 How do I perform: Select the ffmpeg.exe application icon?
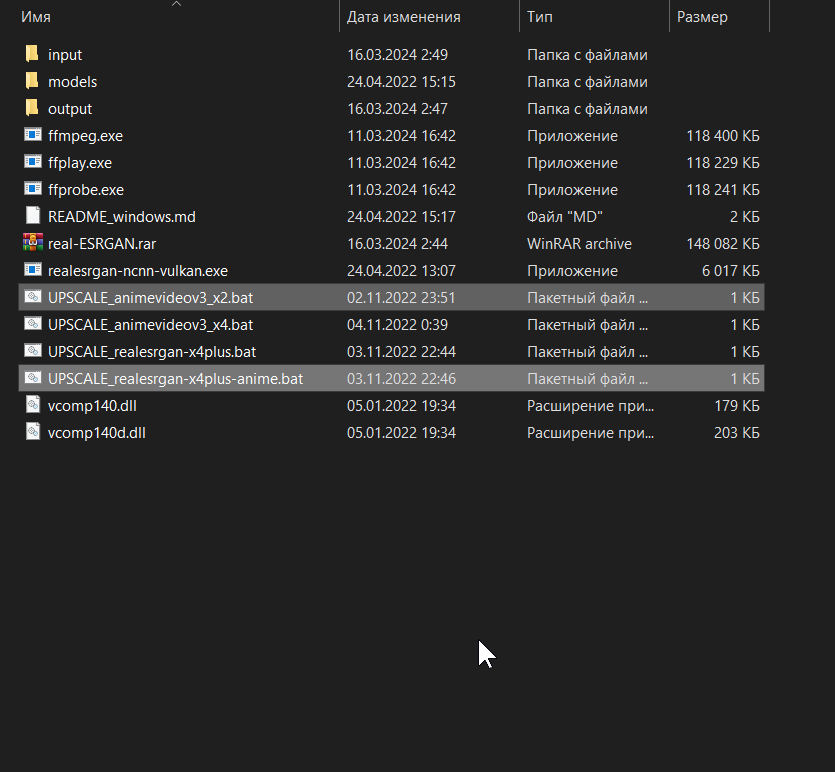pos(32,135)
